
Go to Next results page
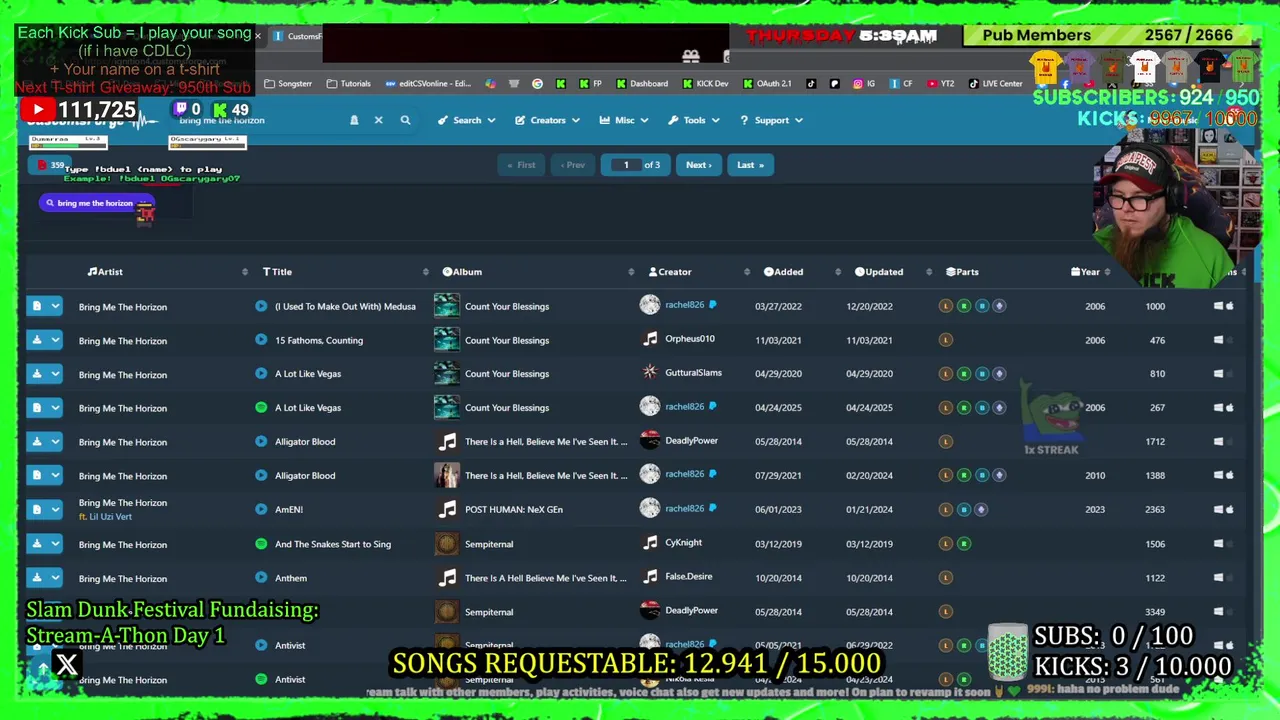click(698, 165)
